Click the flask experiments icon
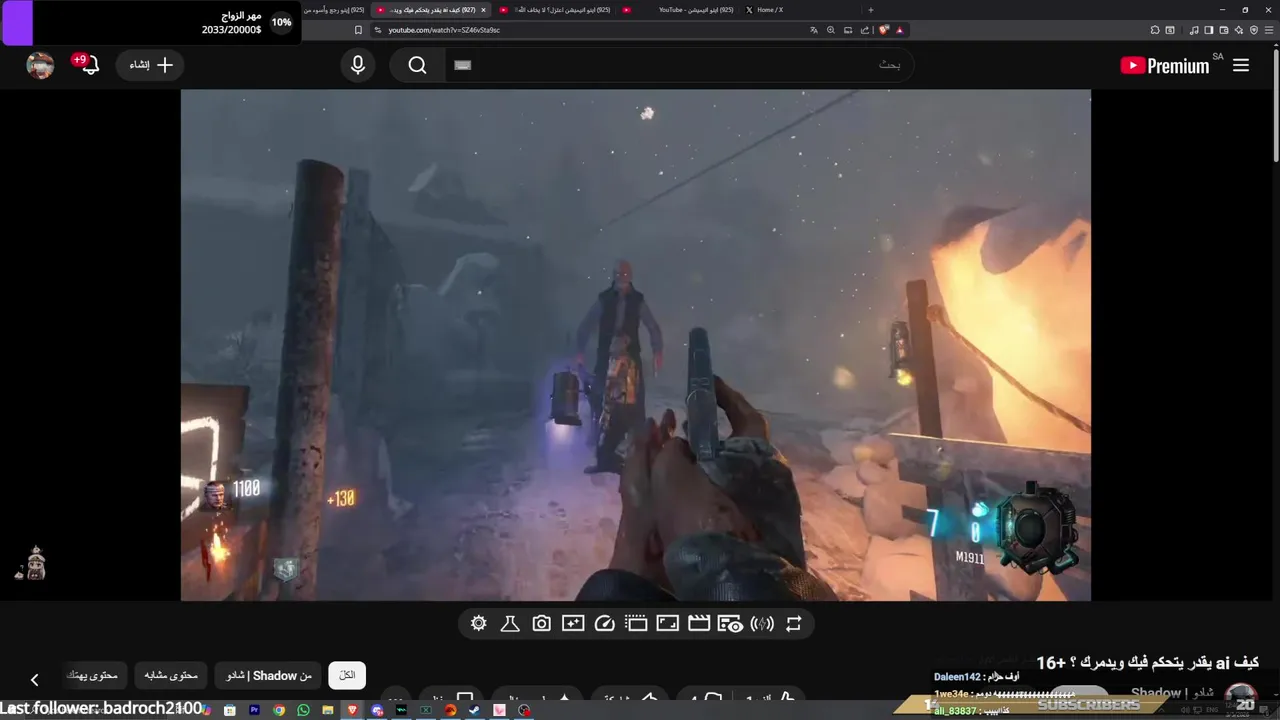 510,624
